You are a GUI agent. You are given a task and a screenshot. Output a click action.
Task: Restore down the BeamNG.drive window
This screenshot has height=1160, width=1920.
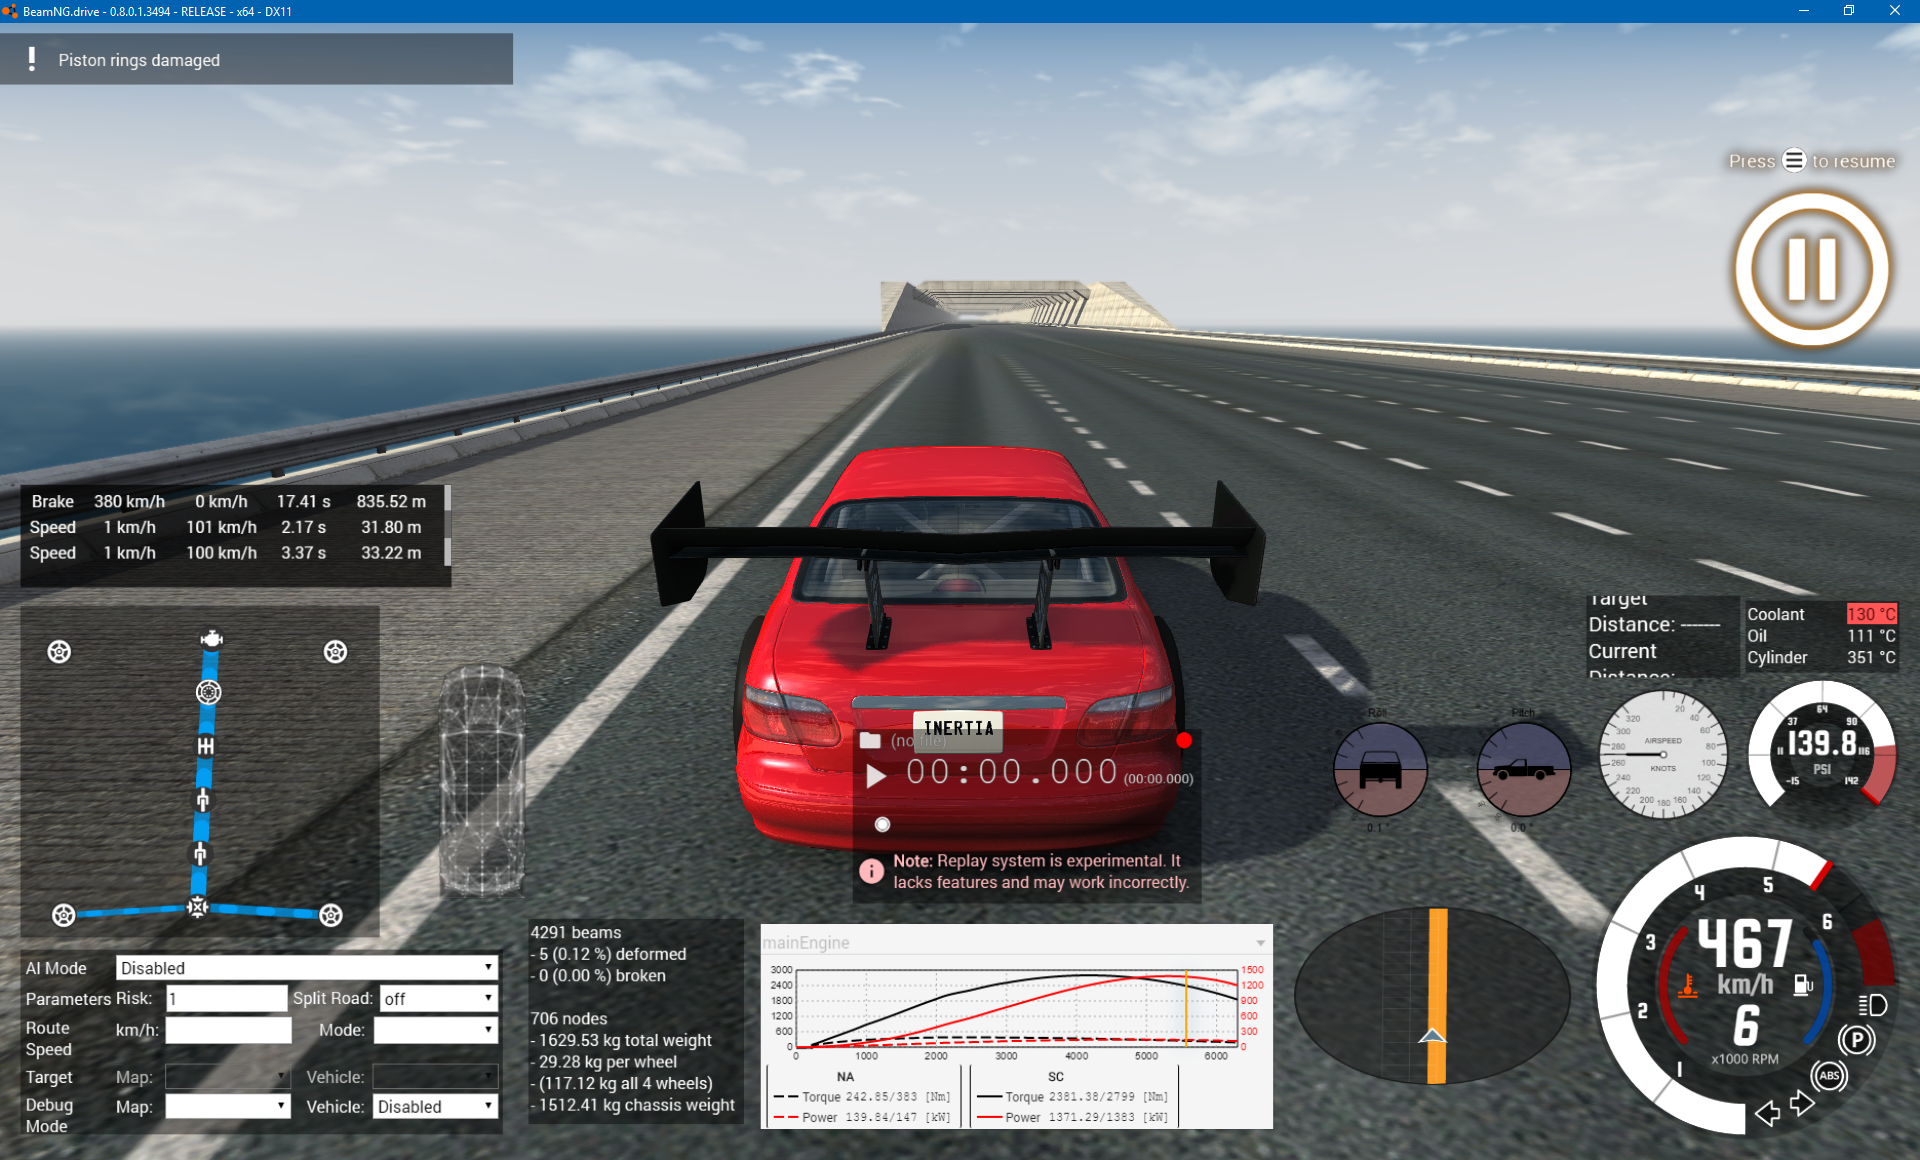[x=1849, y=11]
